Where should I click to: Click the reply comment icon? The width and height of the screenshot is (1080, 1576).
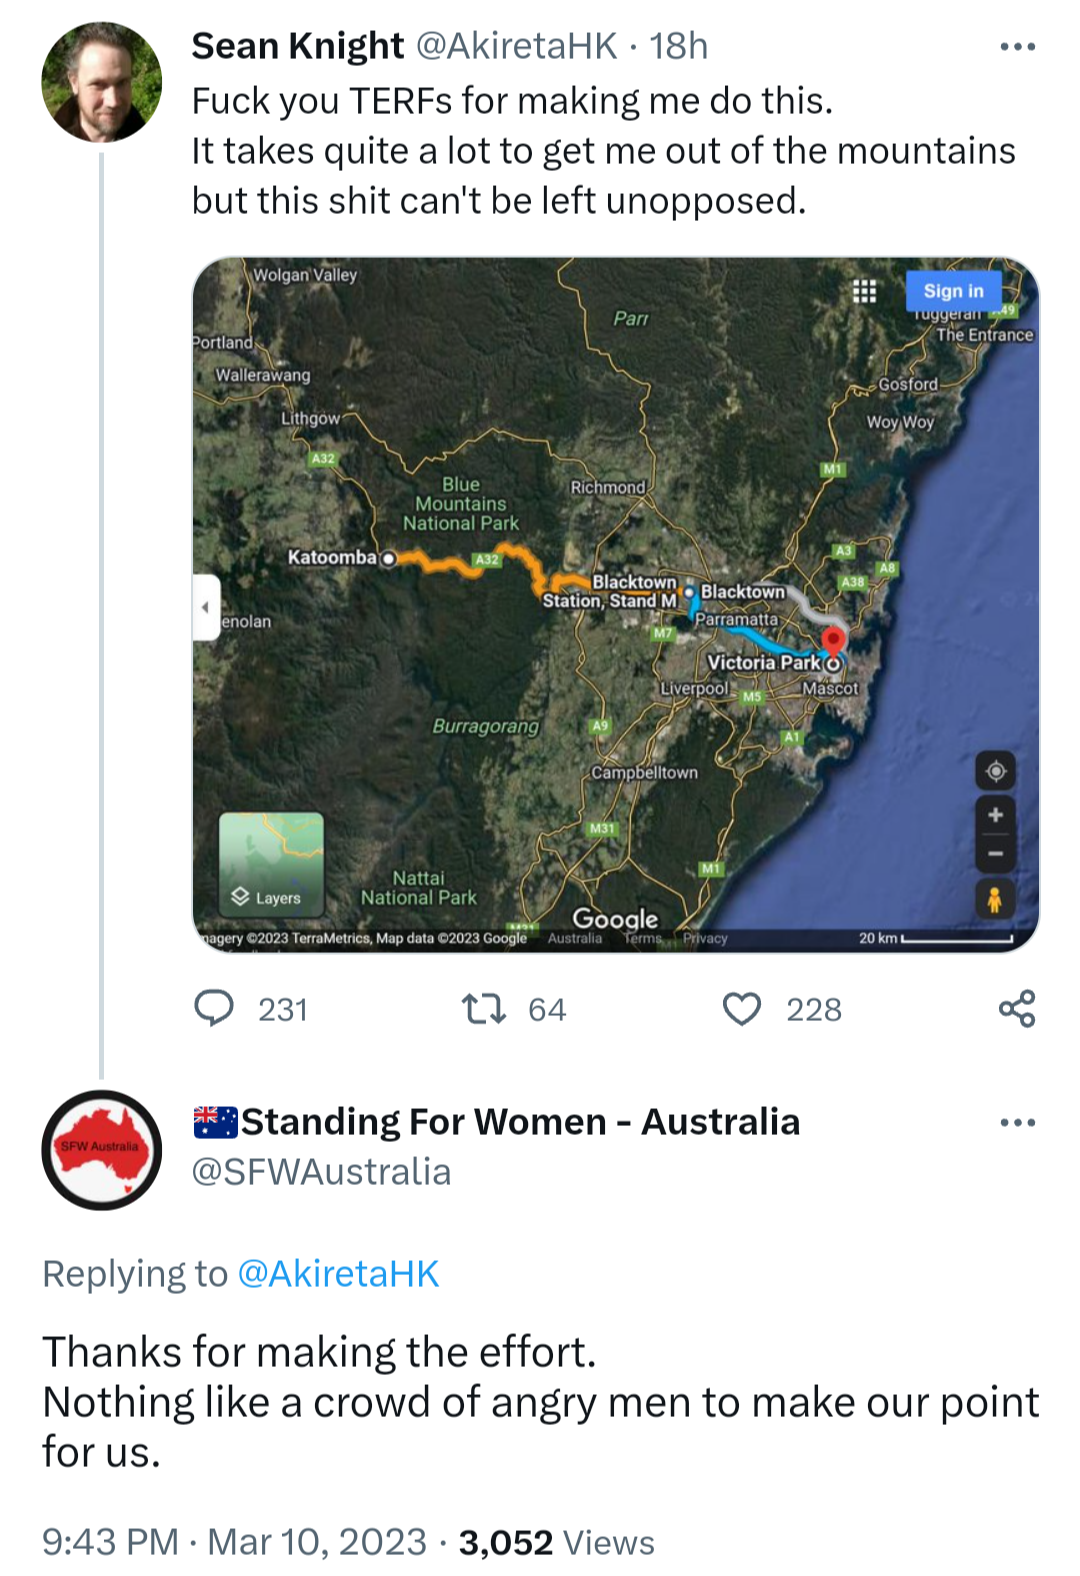pos(214,1009)
